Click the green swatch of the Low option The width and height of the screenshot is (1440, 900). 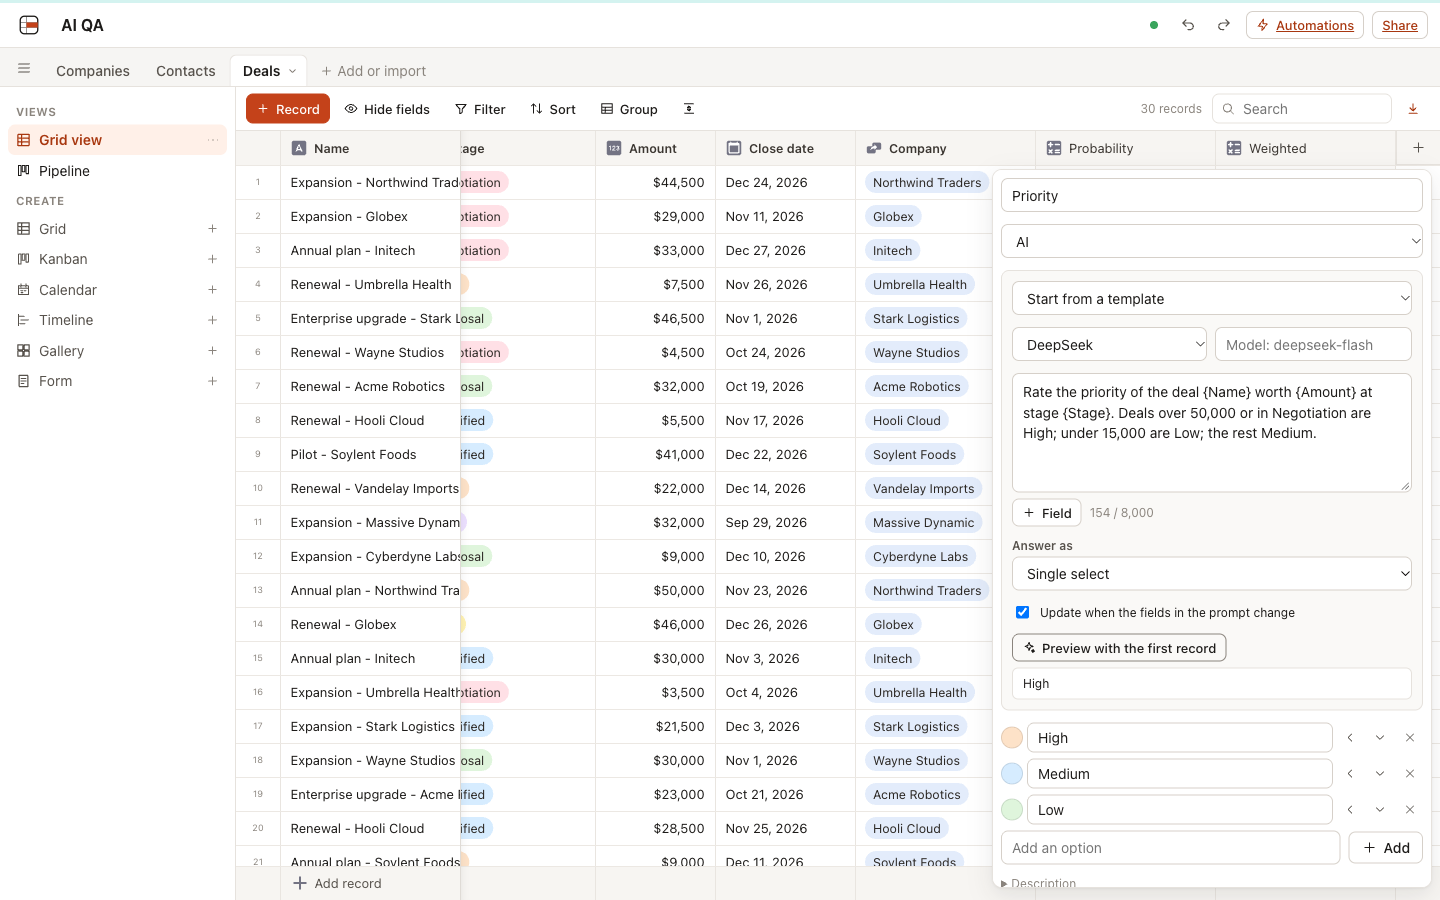click(x=1012, y=810)
